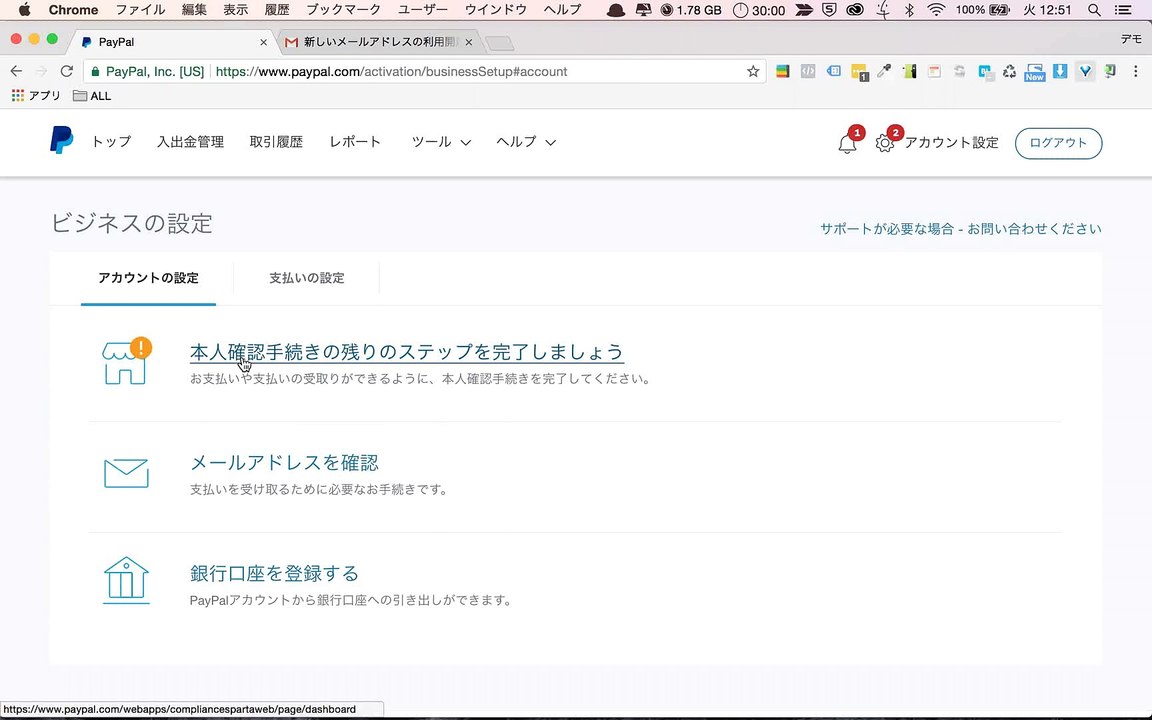
Task: Reload the page in Chrome
Action: pyautogui.click(x=67, y=71)
